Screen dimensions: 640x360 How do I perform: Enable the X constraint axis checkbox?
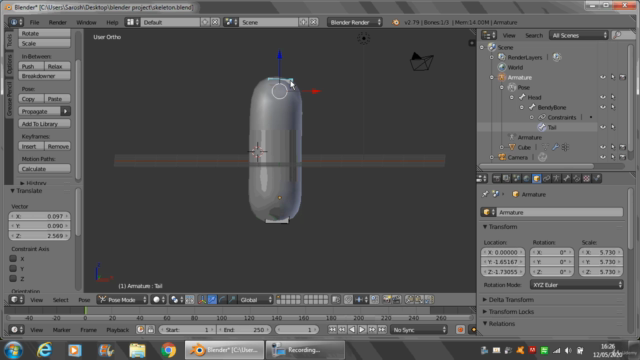pos(13,258)
